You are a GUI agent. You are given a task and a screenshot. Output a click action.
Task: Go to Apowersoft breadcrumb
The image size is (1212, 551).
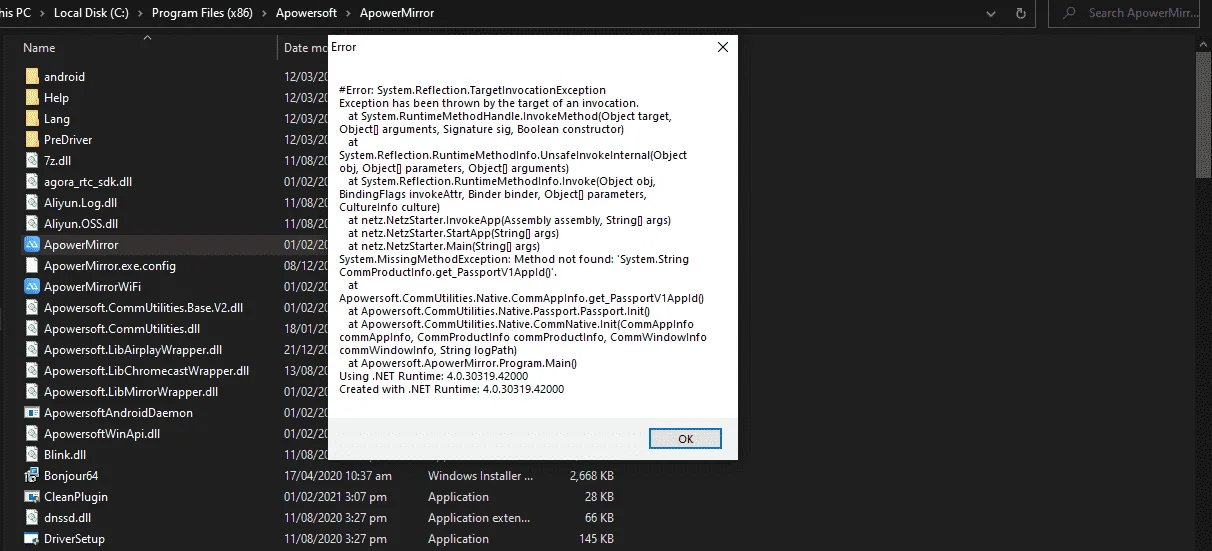point(308,13)
